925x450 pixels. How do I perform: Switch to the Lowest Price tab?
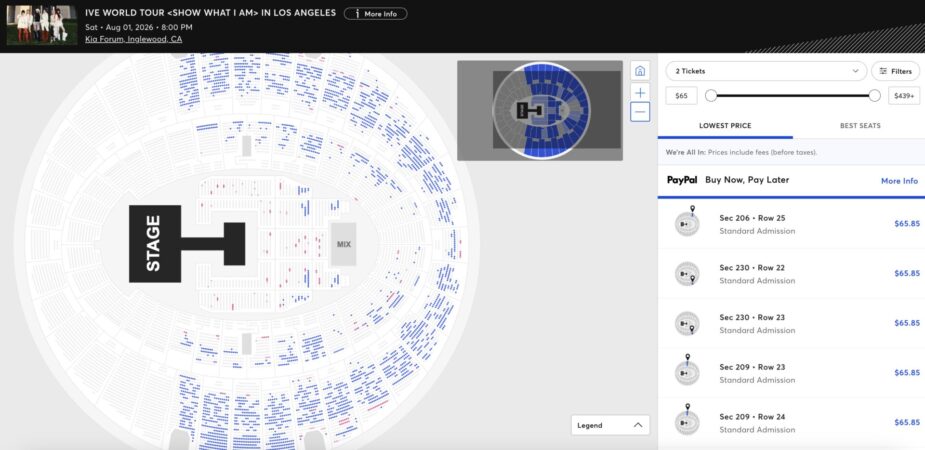click(x=725, y=126)
